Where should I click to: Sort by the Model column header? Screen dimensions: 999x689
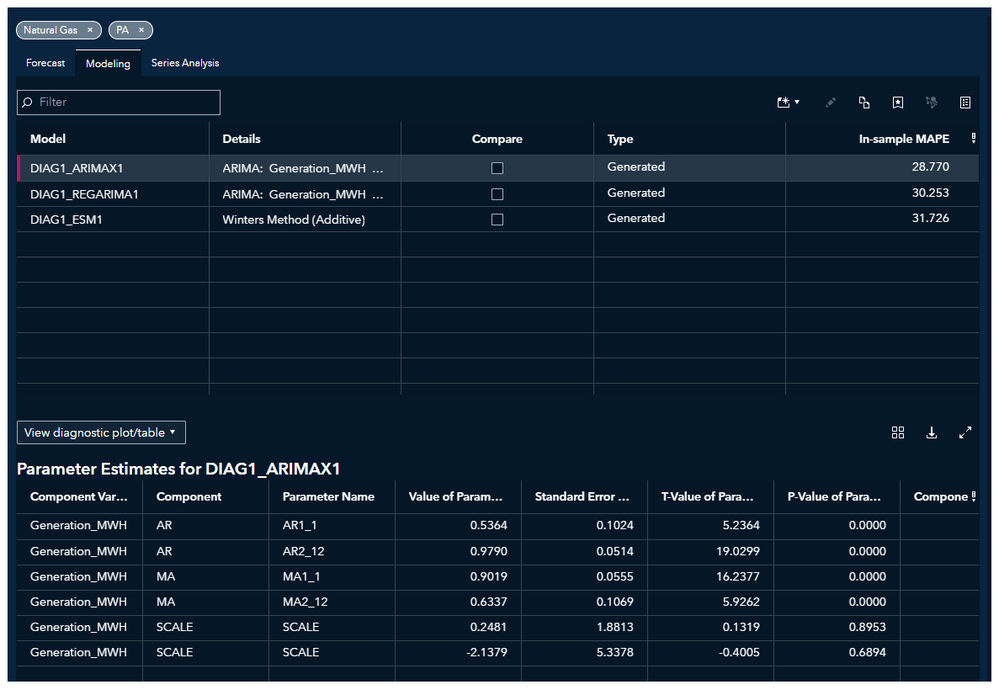(48, 139)
